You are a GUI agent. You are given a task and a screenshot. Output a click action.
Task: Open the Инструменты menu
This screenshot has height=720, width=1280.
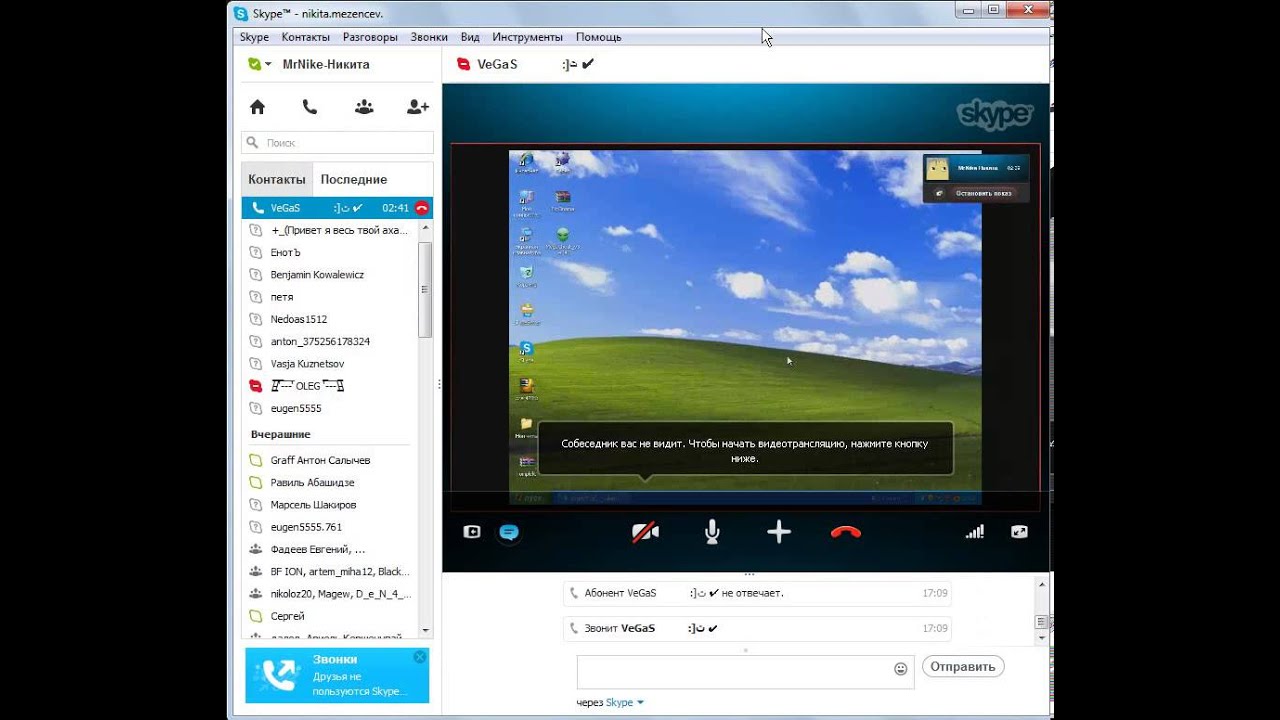coord(527,37)
